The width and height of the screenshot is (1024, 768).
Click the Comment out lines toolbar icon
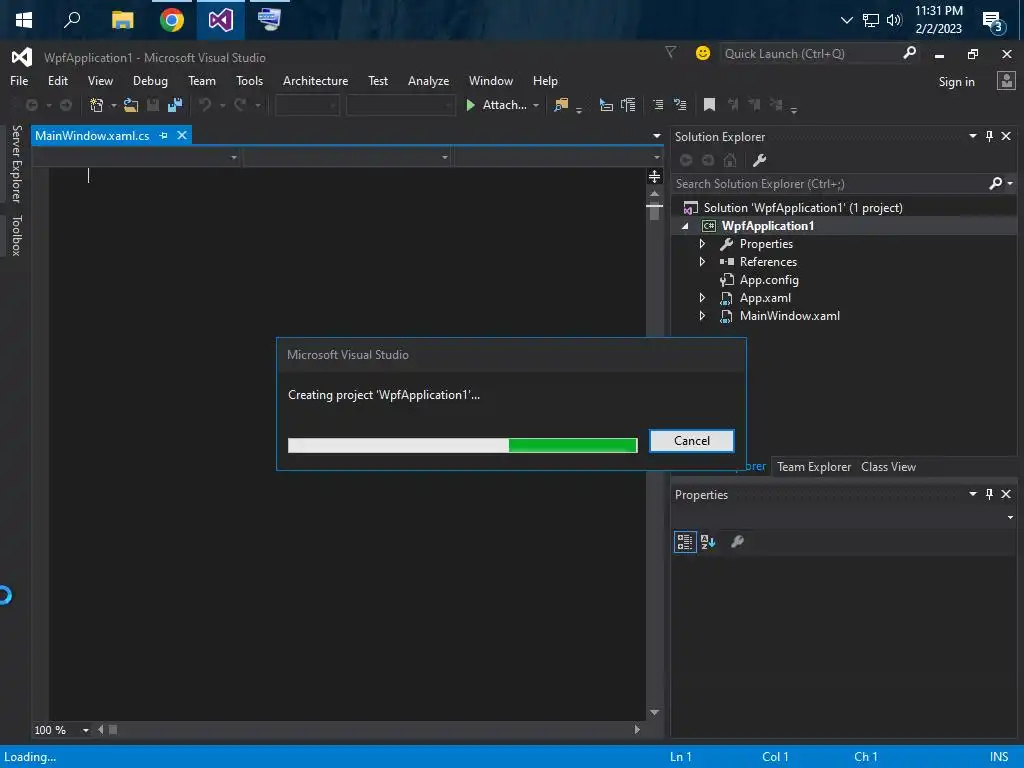pos(658,105)
